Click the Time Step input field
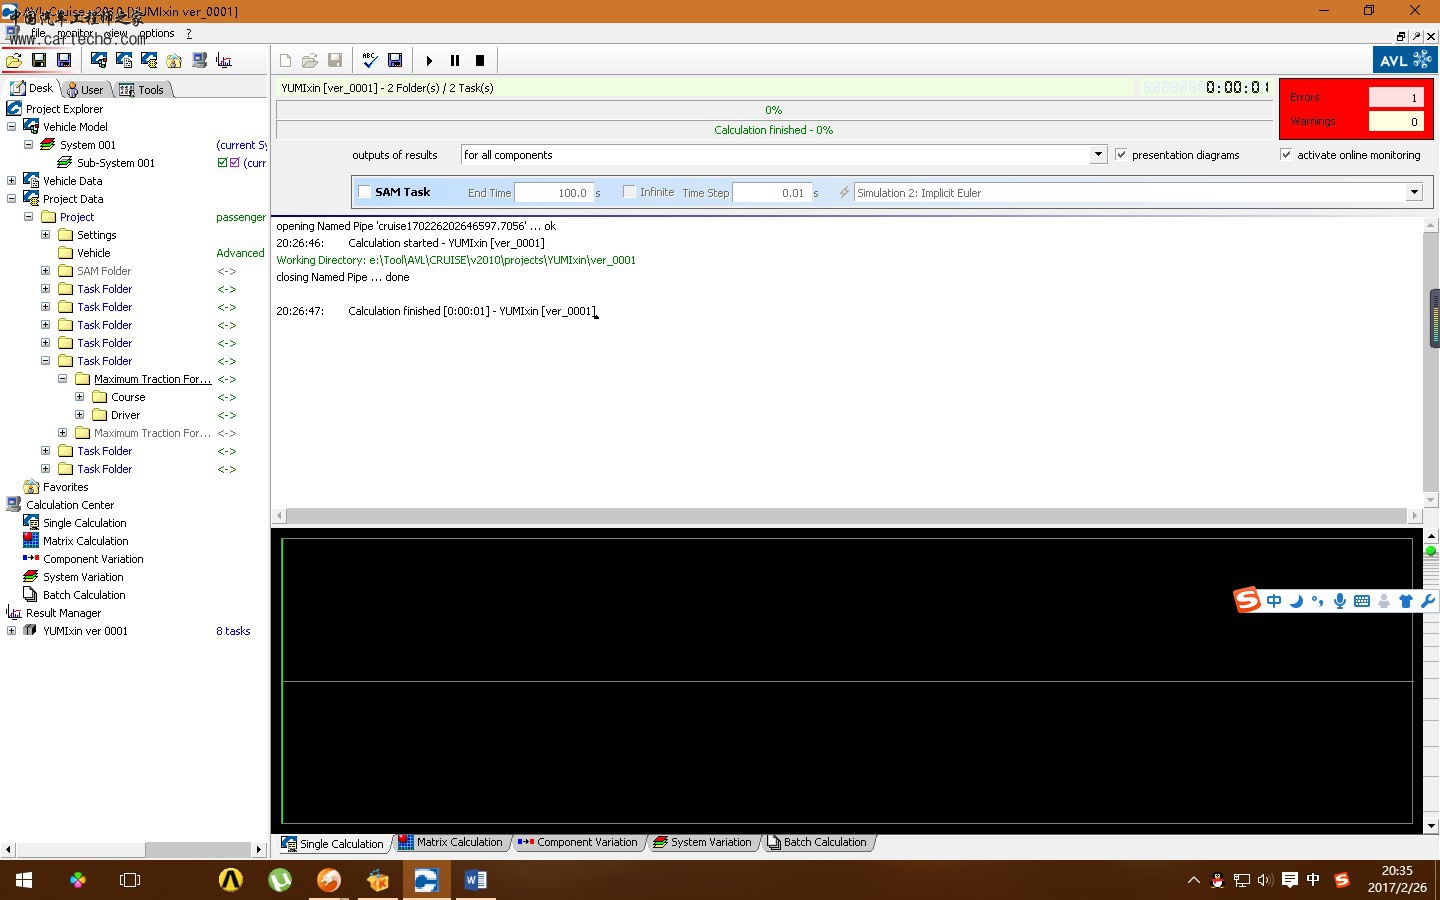 click(772, 193)
